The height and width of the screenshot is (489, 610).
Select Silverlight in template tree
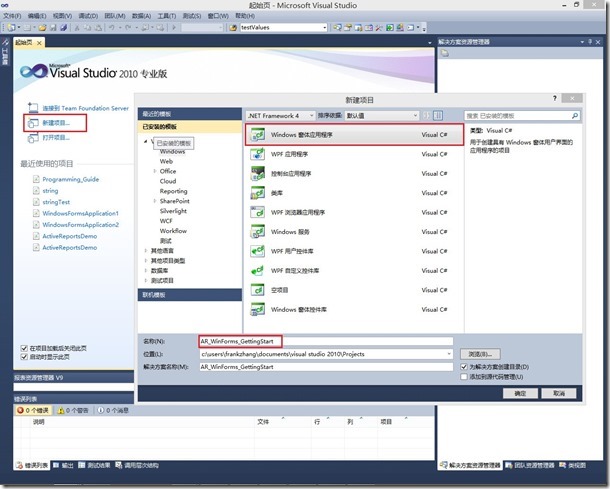(173, 211)
